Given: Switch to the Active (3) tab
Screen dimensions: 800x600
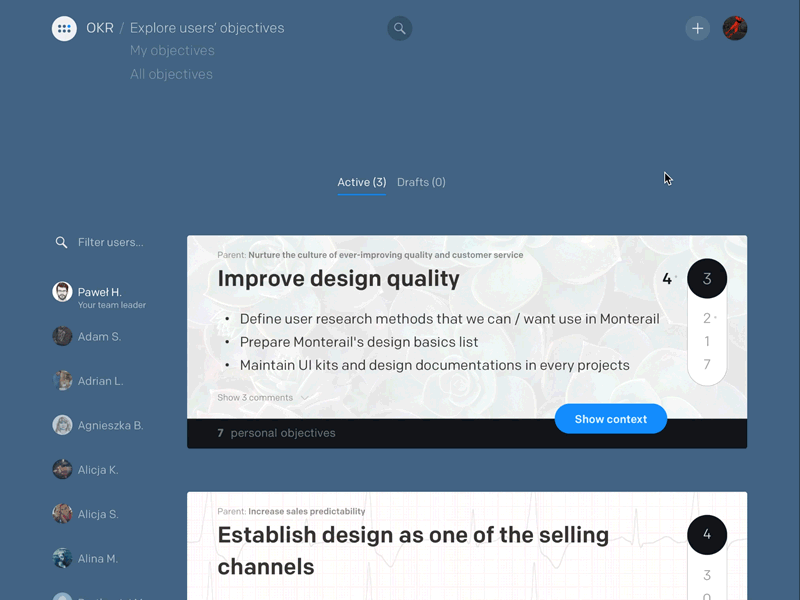Looking at the screenshot, I should pos(362,182).
